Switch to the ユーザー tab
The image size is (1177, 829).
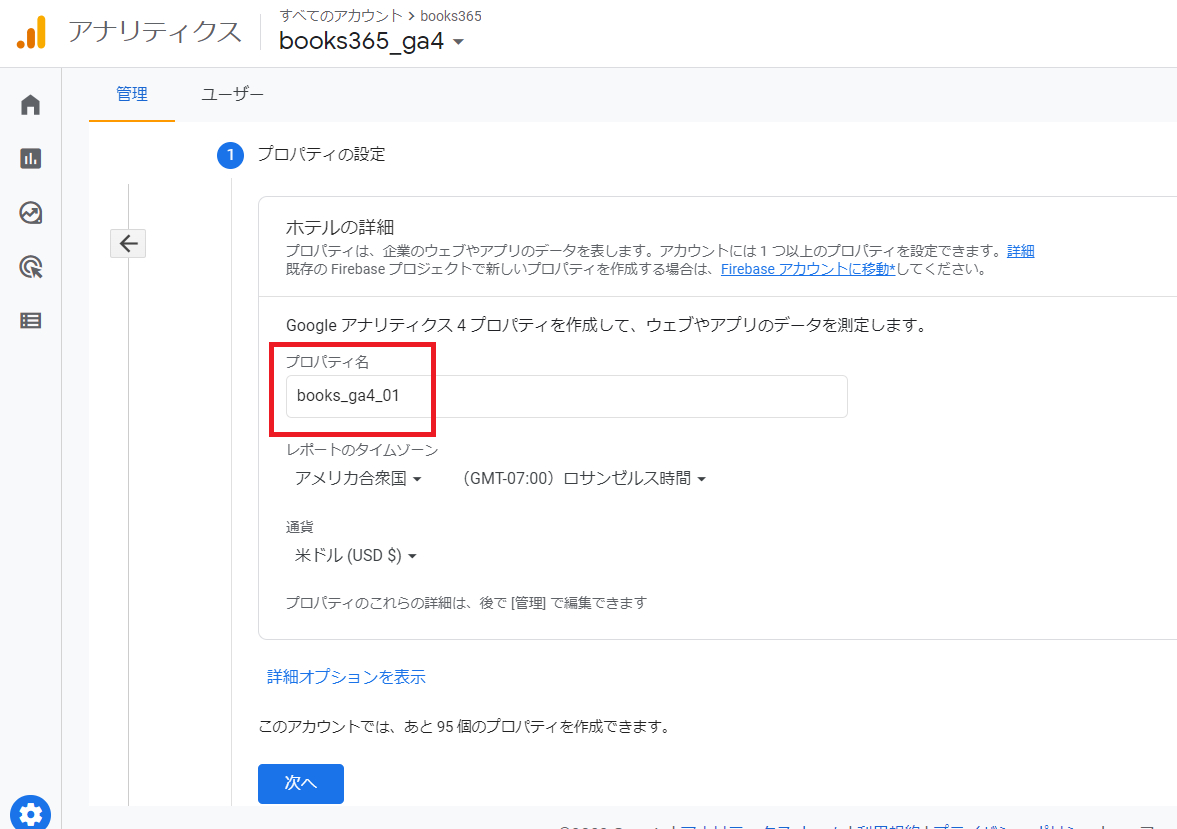(x=232, y=94)
